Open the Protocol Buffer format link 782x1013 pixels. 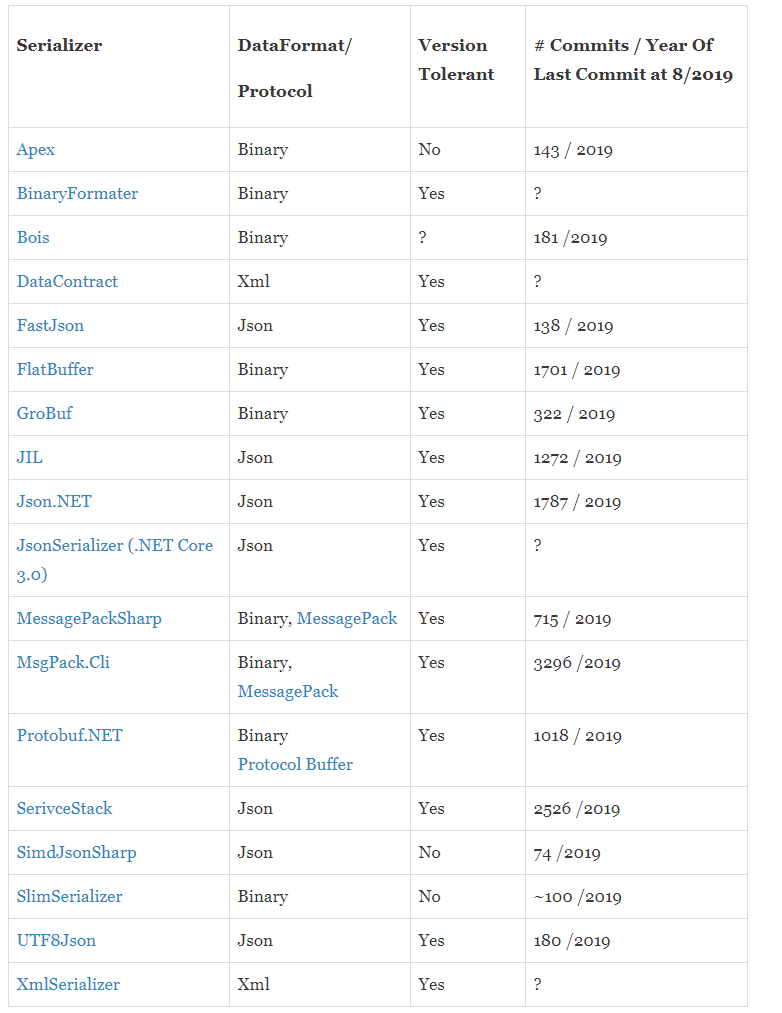pos(295,765)
